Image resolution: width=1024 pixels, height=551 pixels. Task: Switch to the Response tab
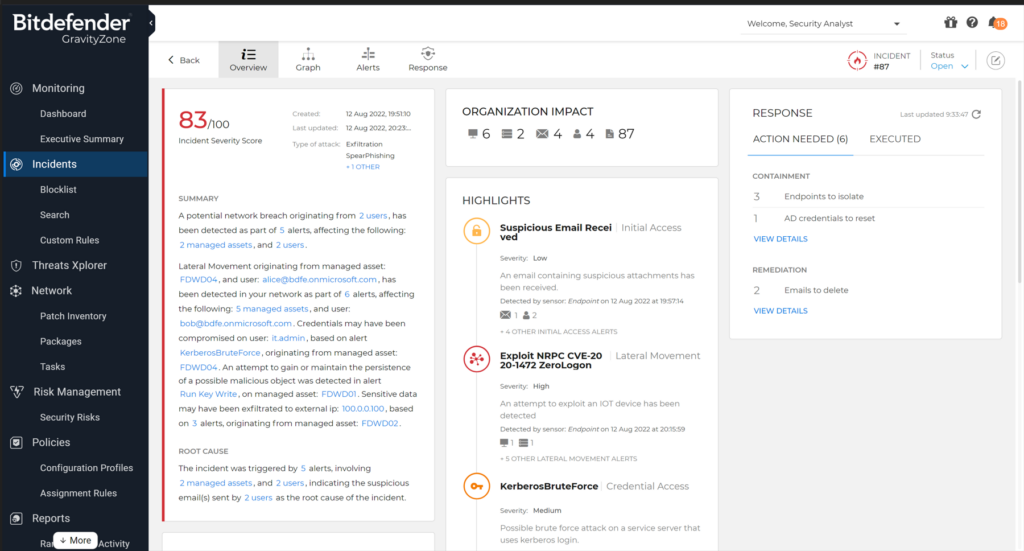(x=428, y=59)
